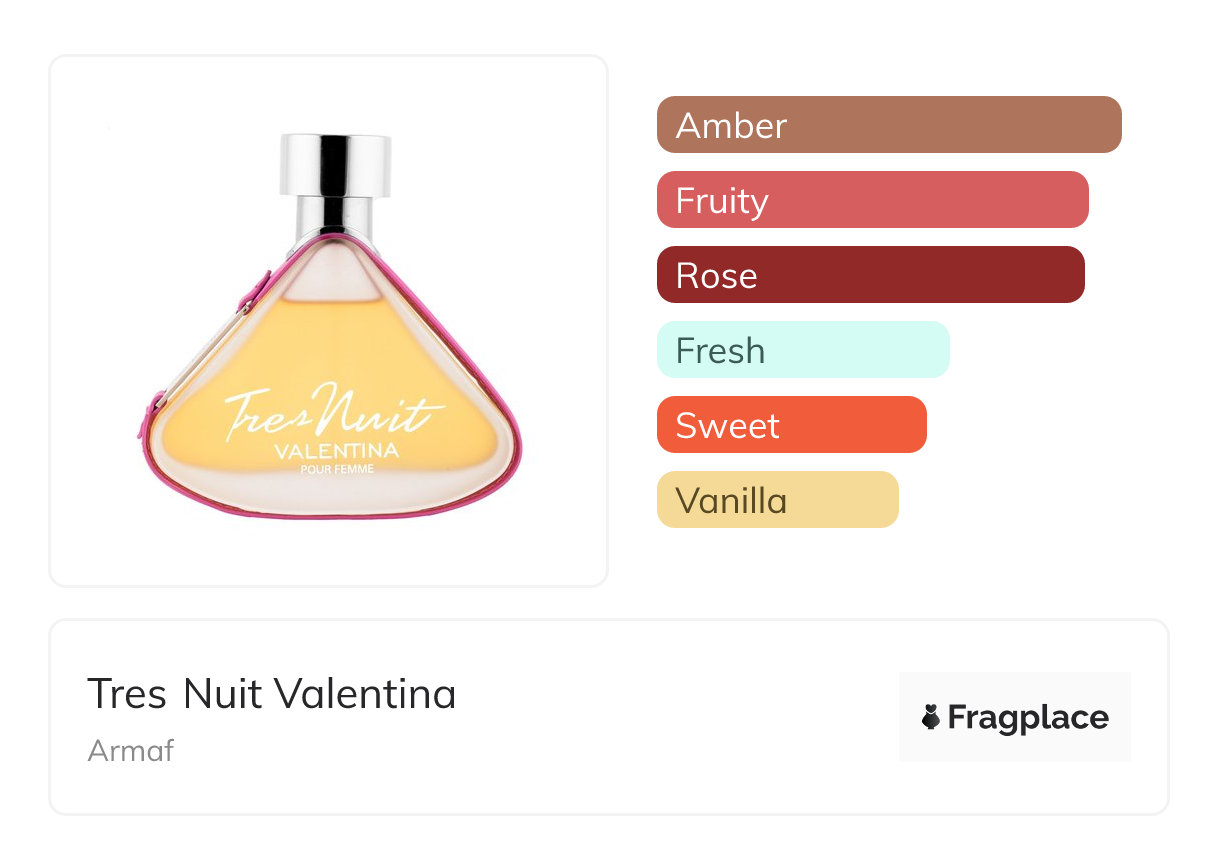1218x864 pixels.
Task: Click the Amber accord bar
Action: [x=888, y=125]
